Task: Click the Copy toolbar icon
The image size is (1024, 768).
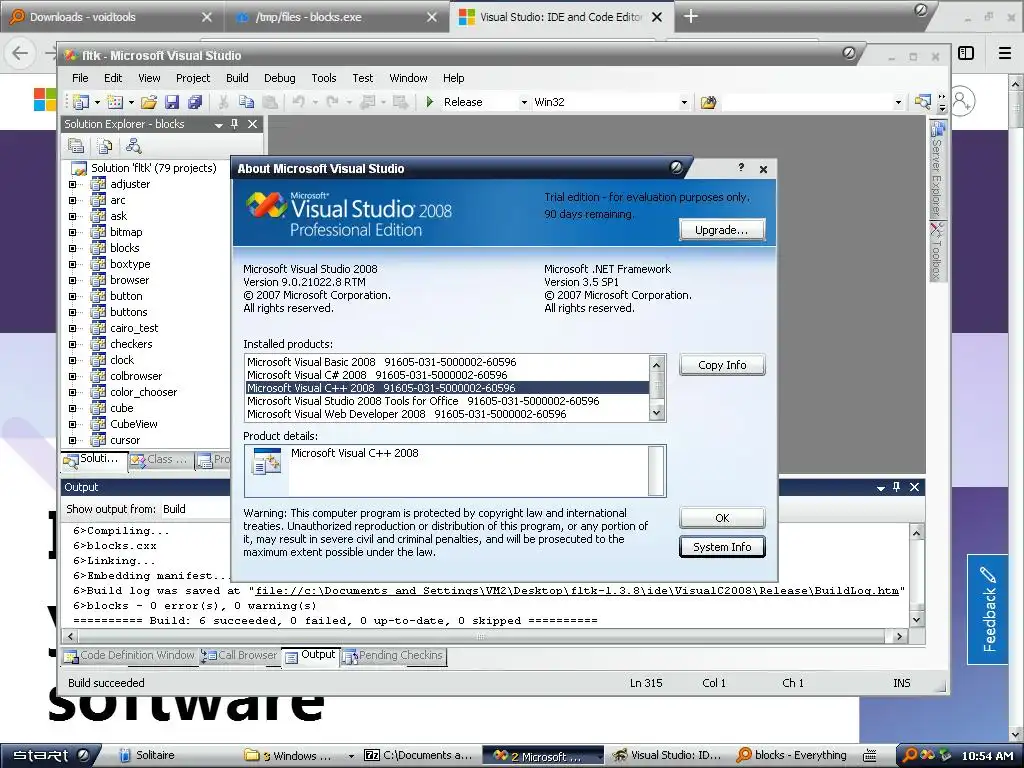Action: pos(246,102)
